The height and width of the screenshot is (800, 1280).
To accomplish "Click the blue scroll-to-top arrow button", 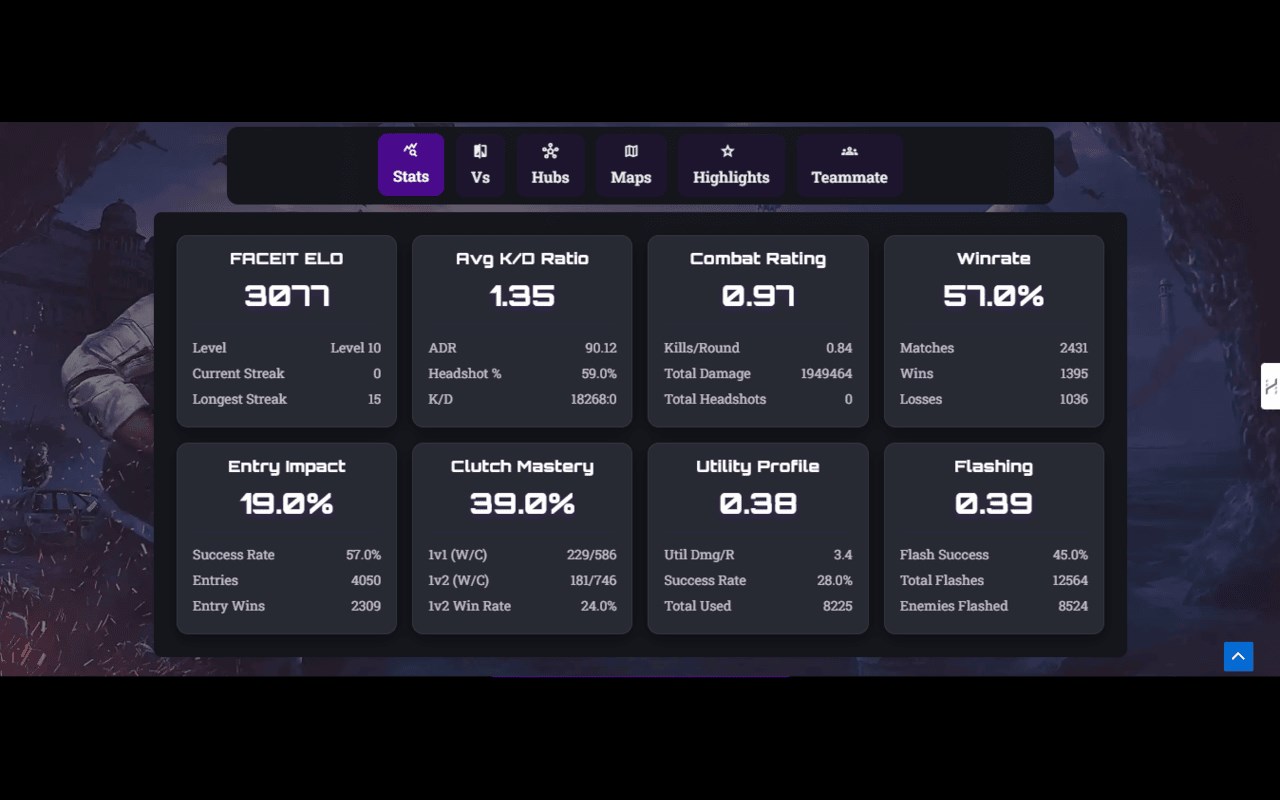I will pyautogui.click(x=1238, y=656).
